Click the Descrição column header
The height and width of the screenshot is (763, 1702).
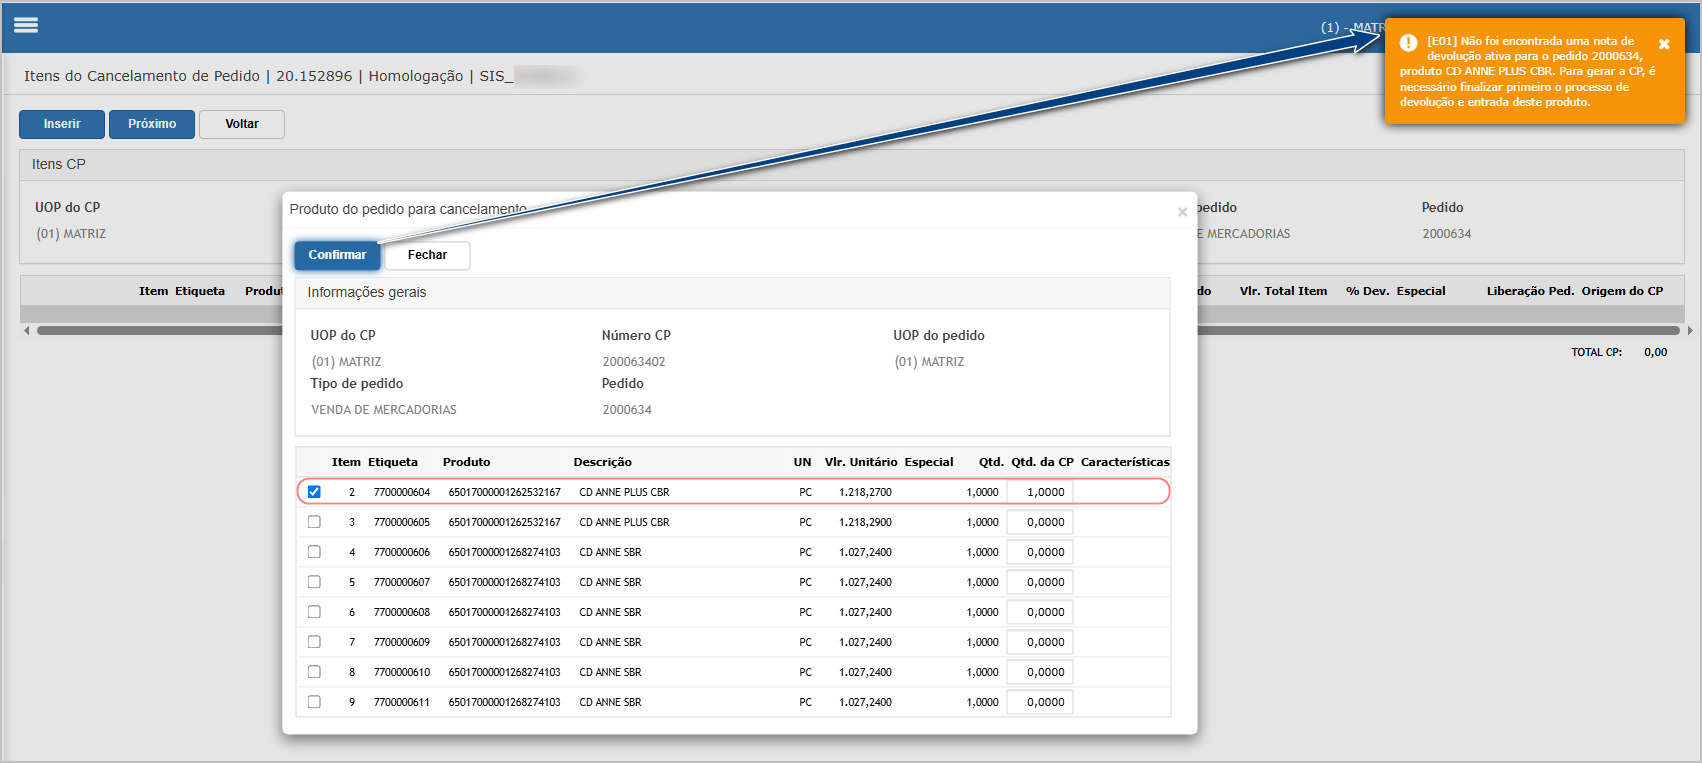602,462
